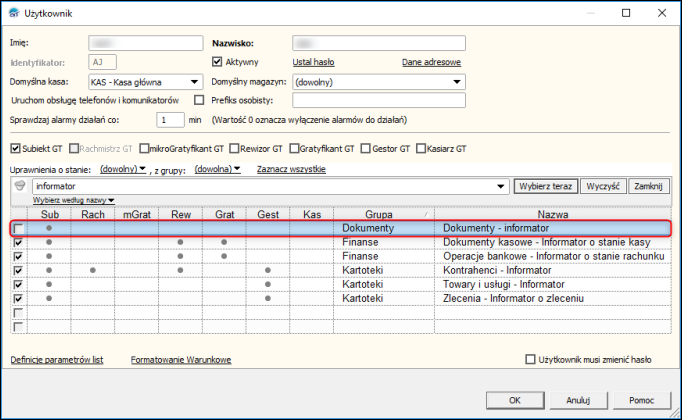Enable Uruchom obsługę telefonów i komunikatorów checkbox
Image resolution: width=682 pixels, height=420 pixels.
tap(199, 100)
